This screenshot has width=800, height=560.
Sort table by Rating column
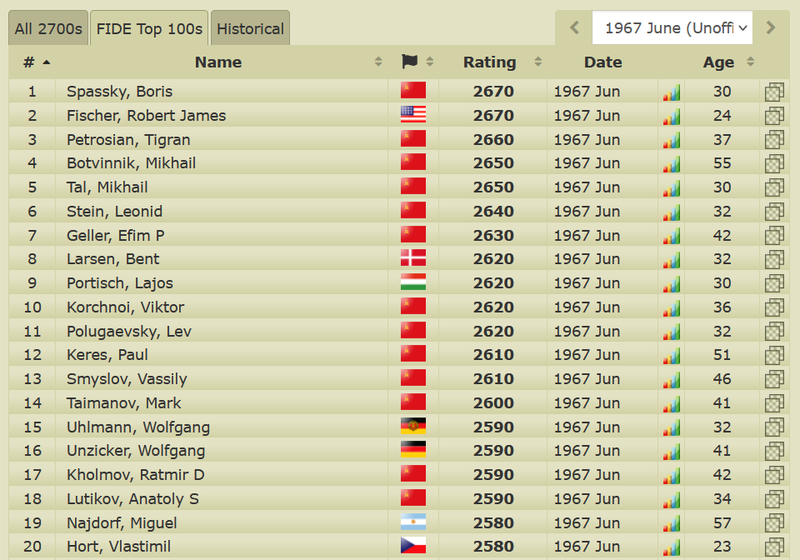click(490, 62)
